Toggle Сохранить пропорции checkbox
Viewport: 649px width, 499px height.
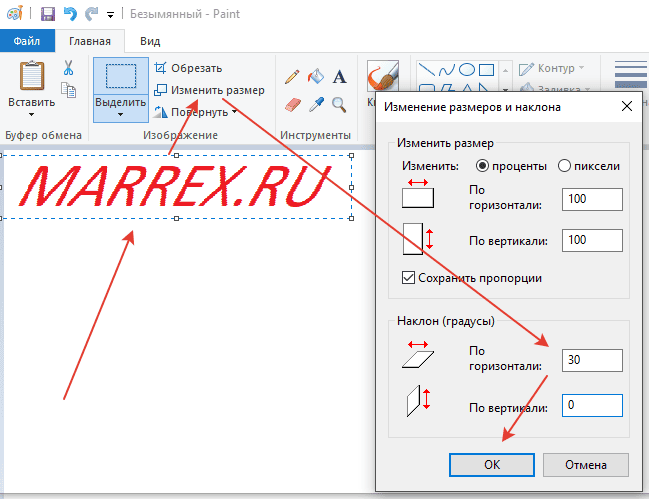[408, 278]
